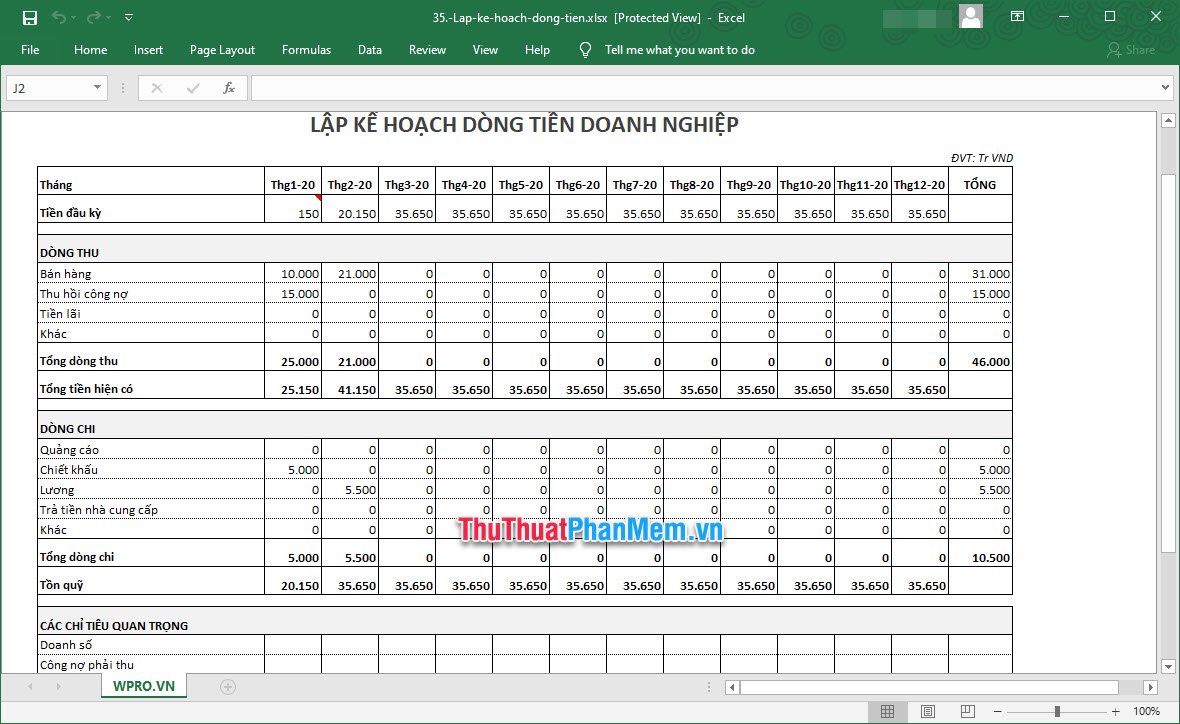Viewport: 1180px width, 724px height.
Task: Open Insert Function with the fx icon
Action: pos(229,88)
